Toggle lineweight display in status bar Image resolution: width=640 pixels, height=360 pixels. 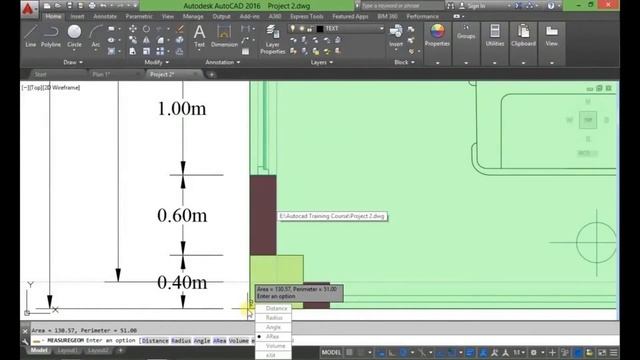click(470, 352)
